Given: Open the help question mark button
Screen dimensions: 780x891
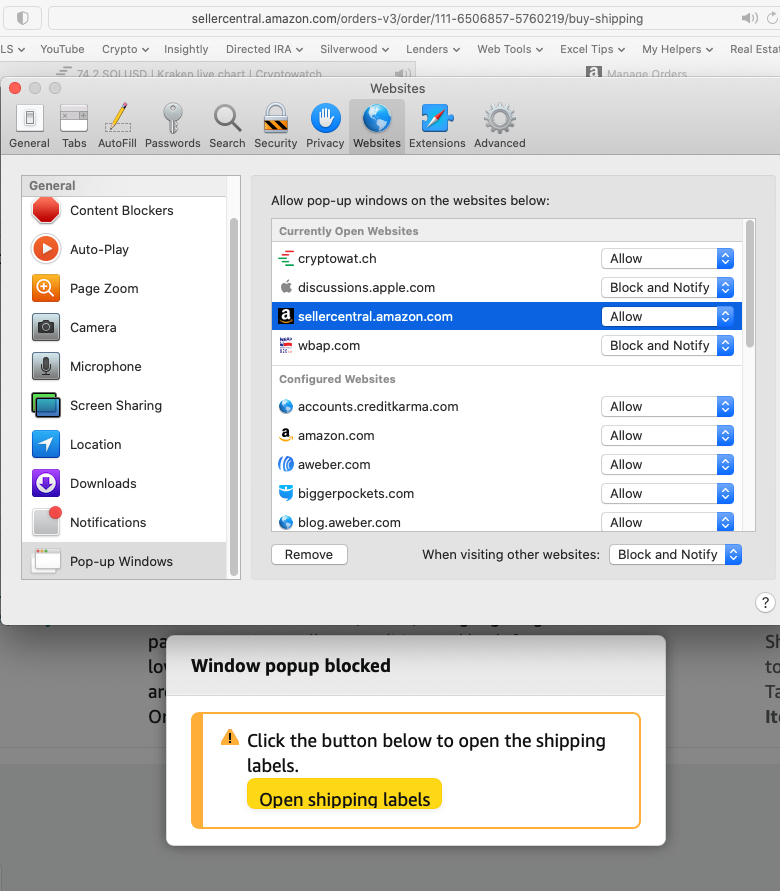Looking at the screenshot, I should (765, 602).
